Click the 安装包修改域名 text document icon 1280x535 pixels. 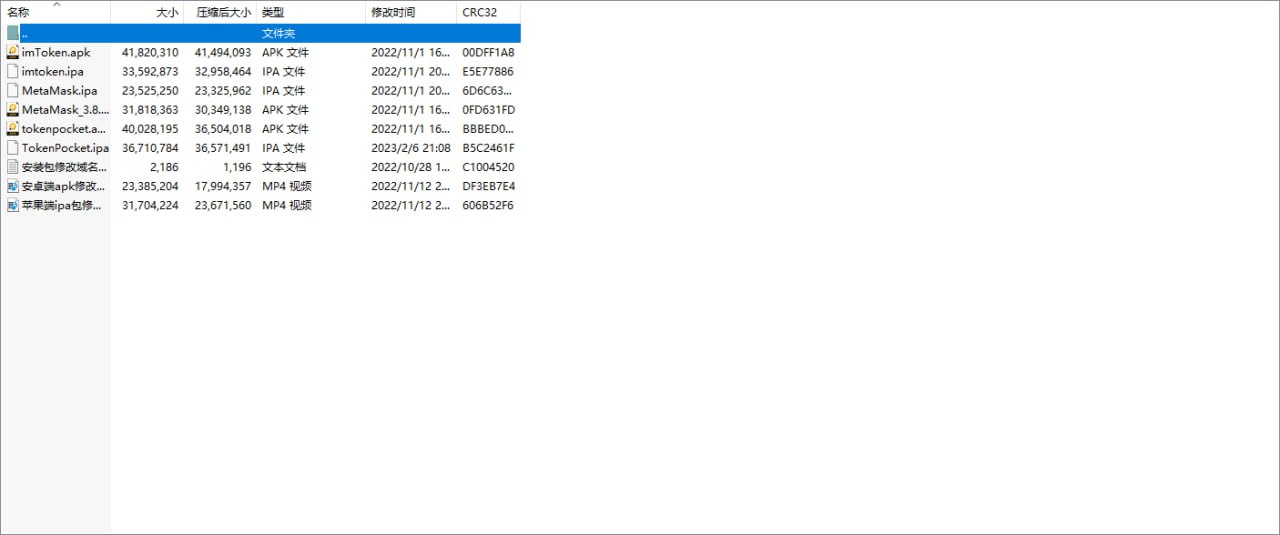(x=12, y=167)
